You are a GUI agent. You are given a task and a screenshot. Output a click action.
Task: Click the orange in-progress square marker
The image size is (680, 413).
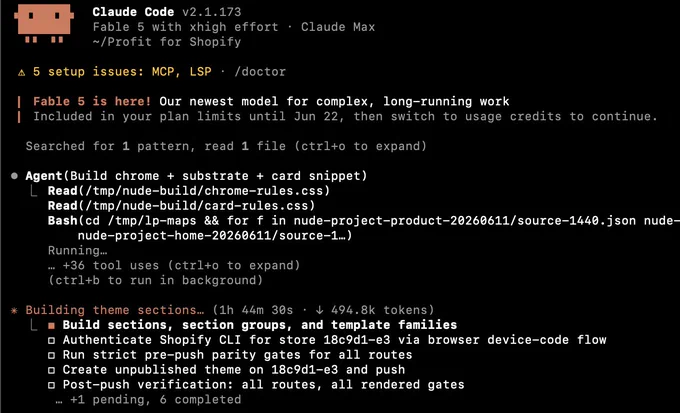(52, 325)
